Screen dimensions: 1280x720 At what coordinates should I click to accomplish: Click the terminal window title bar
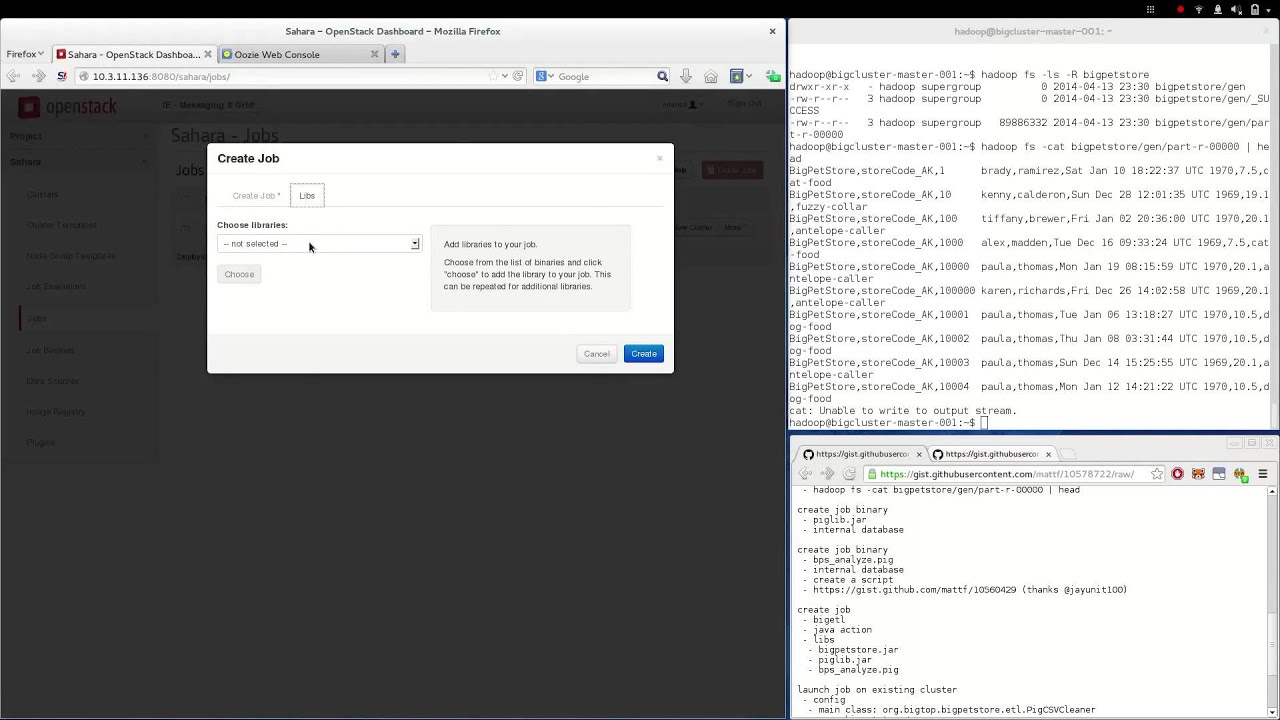click(x=1033, y=31)
